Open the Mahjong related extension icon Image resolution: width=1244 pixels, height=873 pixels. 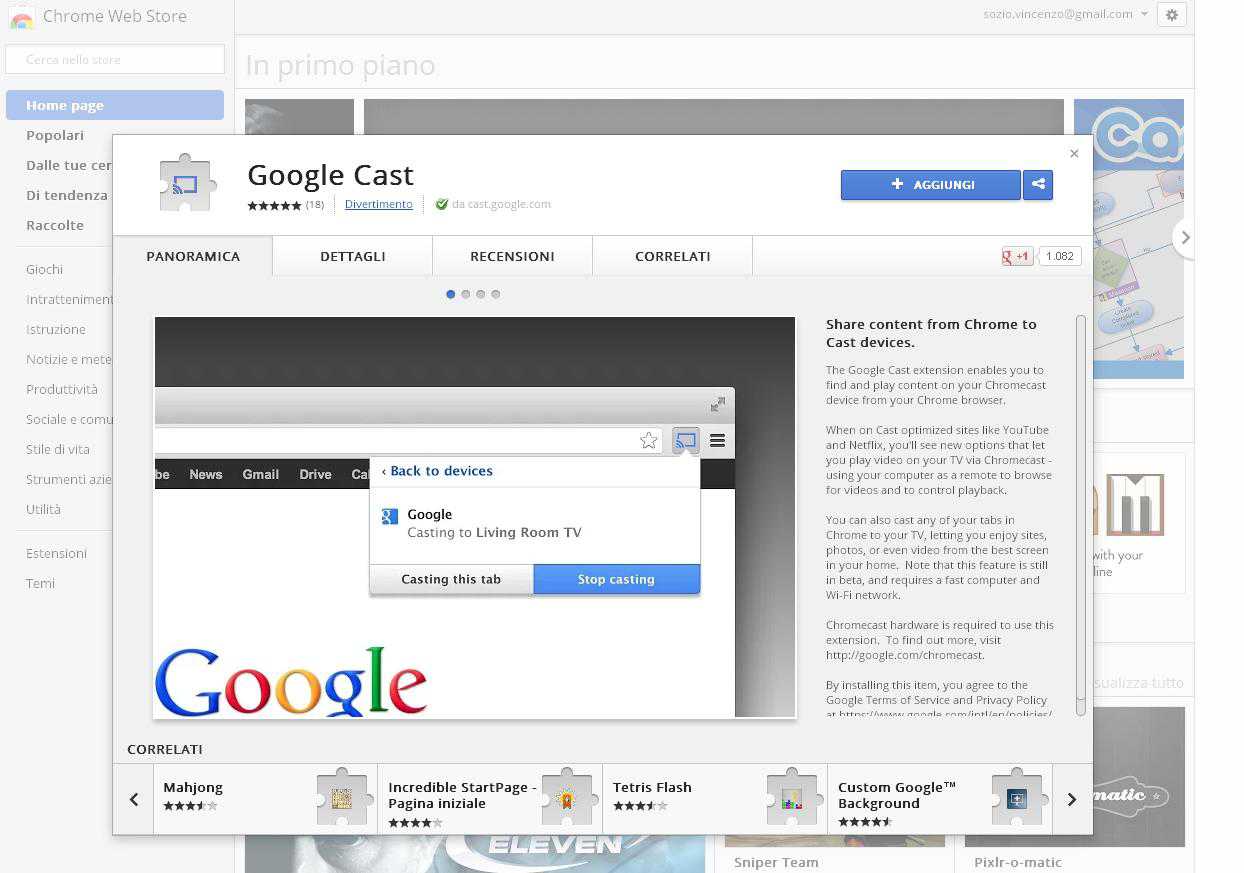click(x=342, y=797)
